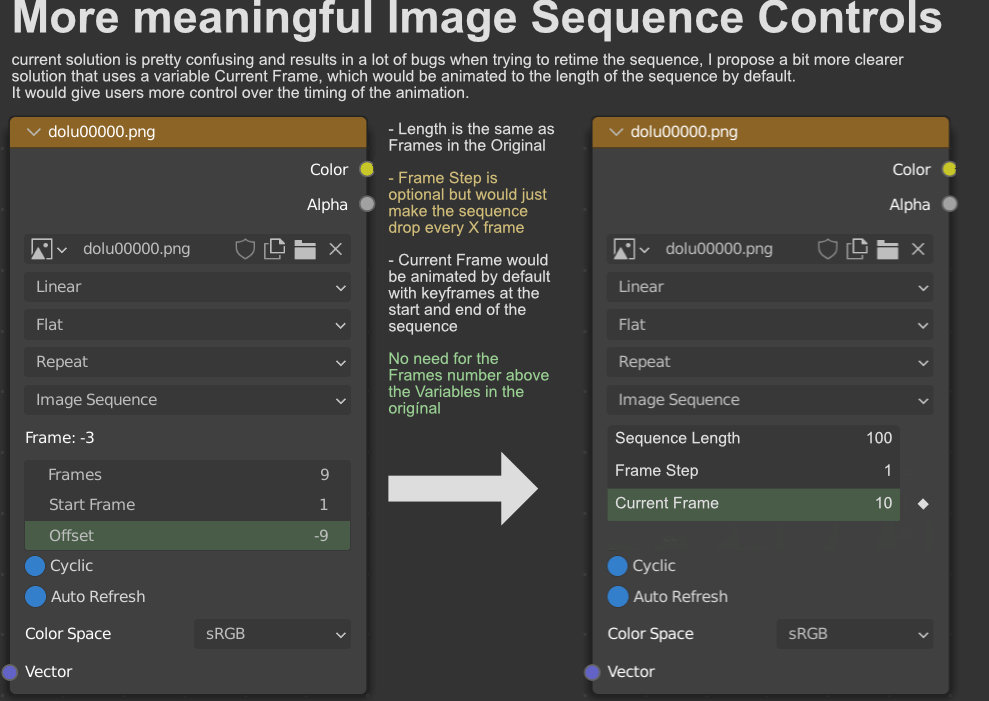Unlink image with X in left node
989x701 pixels.
tap(336, 249)
